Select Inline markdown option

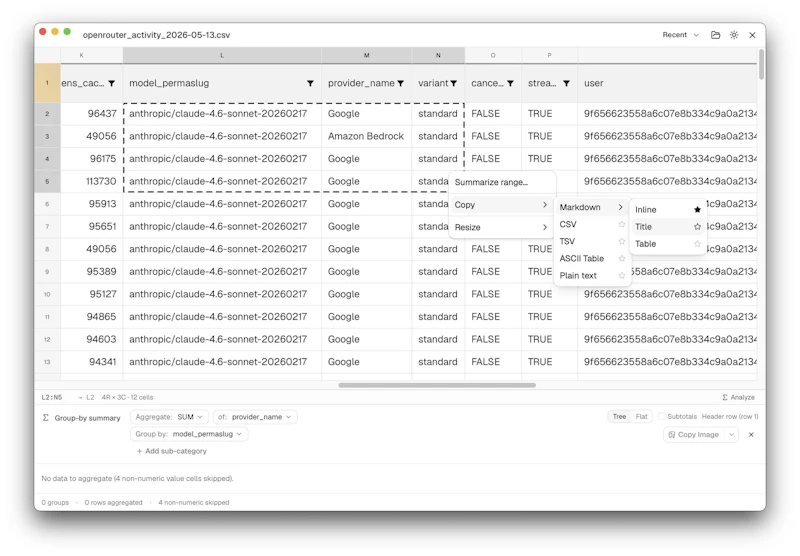(667, 209)
